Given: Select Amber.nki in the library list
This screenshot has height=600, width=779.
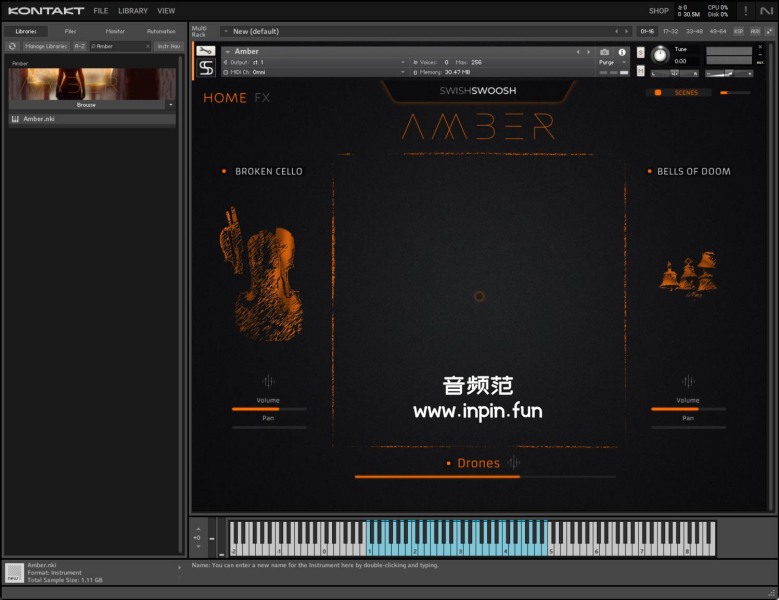Looking at the screenshot, I should click(x=92, y=119).
